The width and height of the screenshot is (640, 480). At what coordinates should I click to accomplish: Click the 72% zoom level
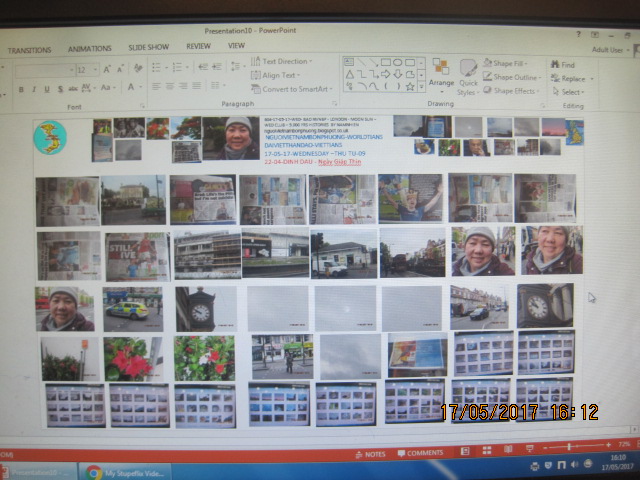[624, 444]
